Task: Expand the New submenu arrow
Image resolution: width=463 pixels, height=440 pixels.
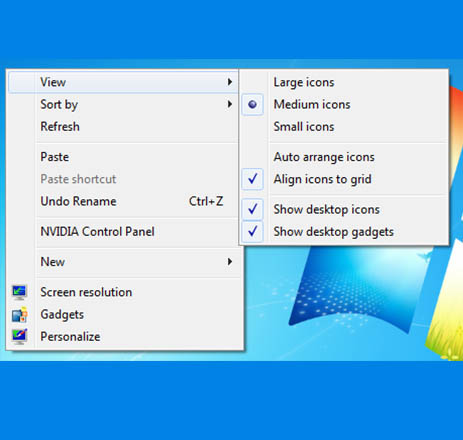Action: (x=230, y=262)
